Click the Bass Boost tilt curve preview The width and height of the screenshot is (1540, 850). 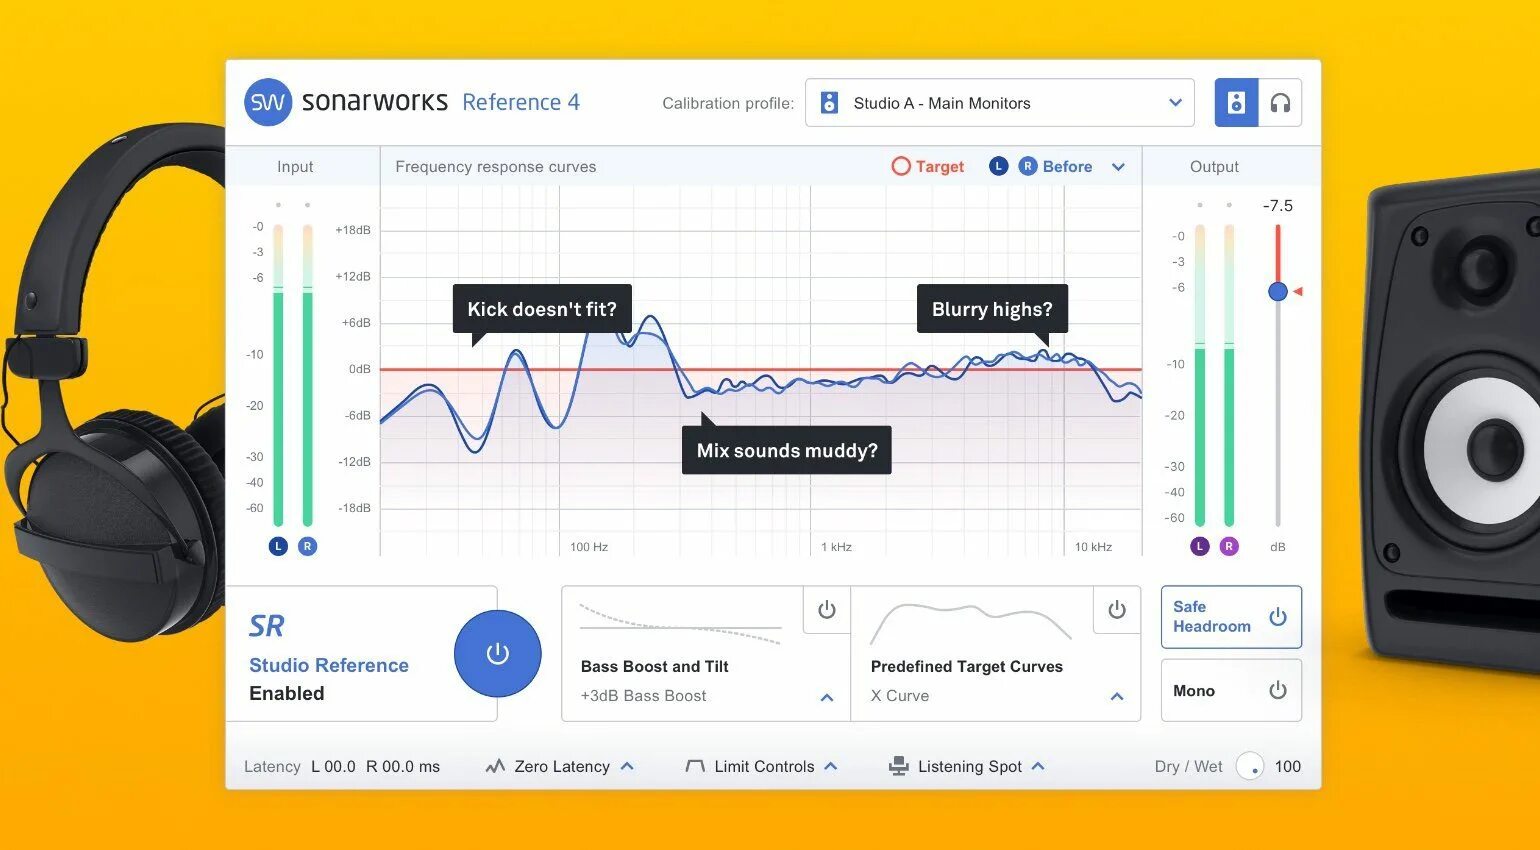tap(680, 625)
